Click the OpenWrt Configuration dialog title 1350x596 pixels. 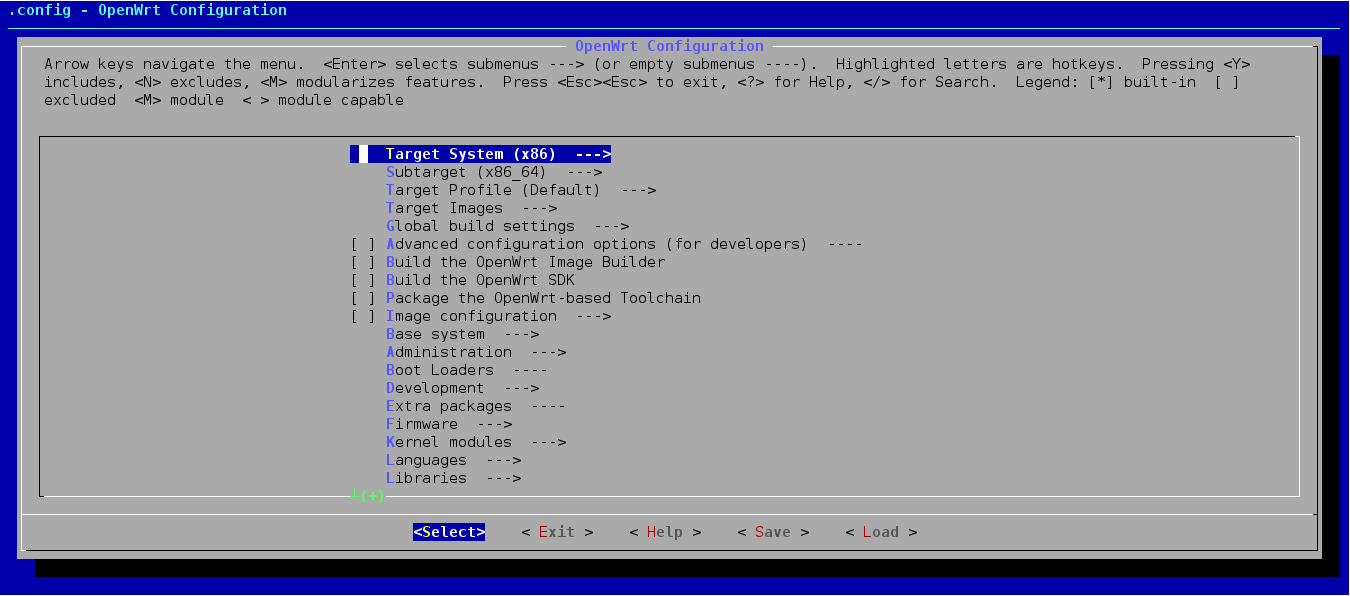pyautogui.click(x=669, y=46)
